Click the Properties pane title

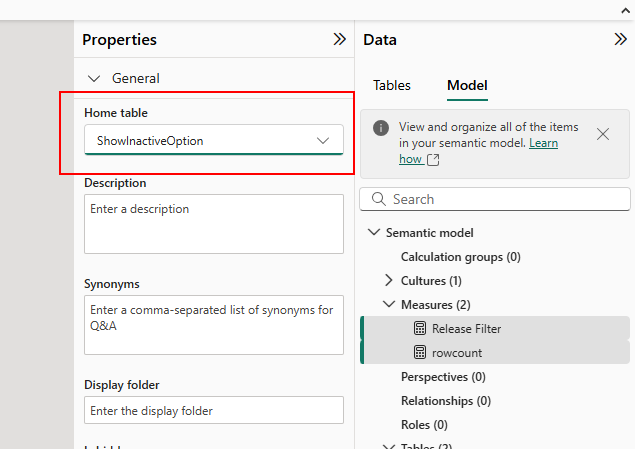(x=119, y=40)
